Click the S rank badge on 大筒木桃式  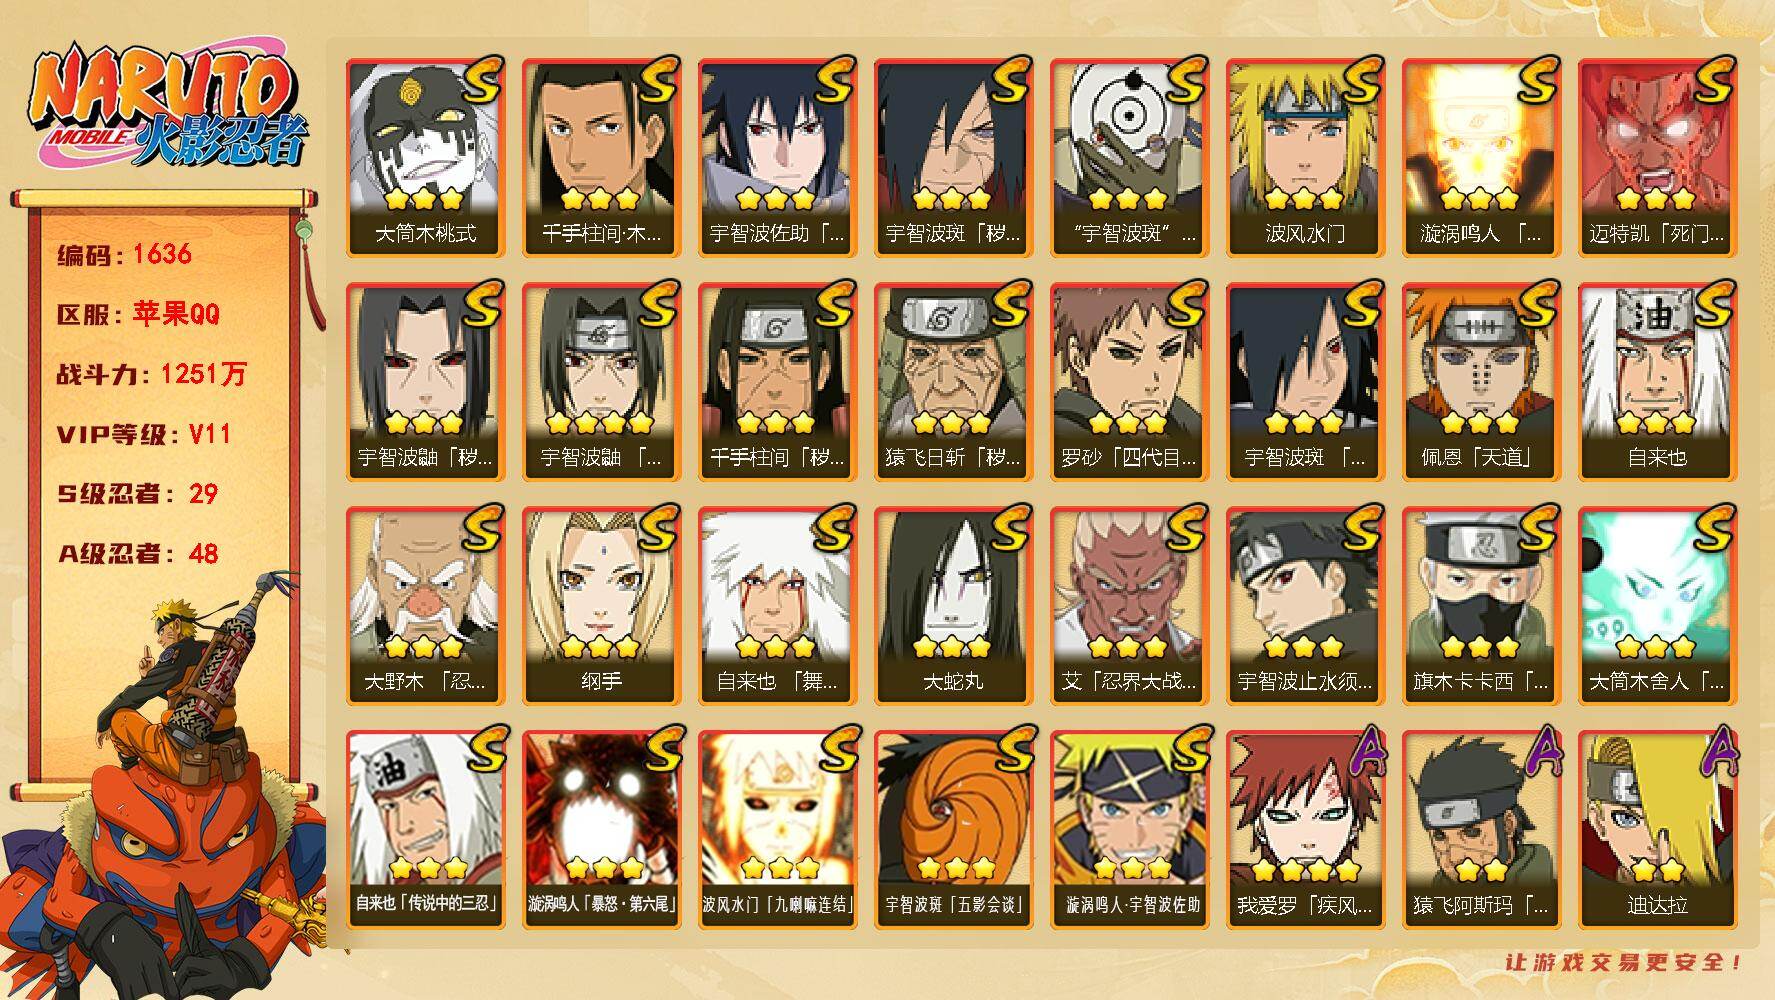click(x=481, y=80)
